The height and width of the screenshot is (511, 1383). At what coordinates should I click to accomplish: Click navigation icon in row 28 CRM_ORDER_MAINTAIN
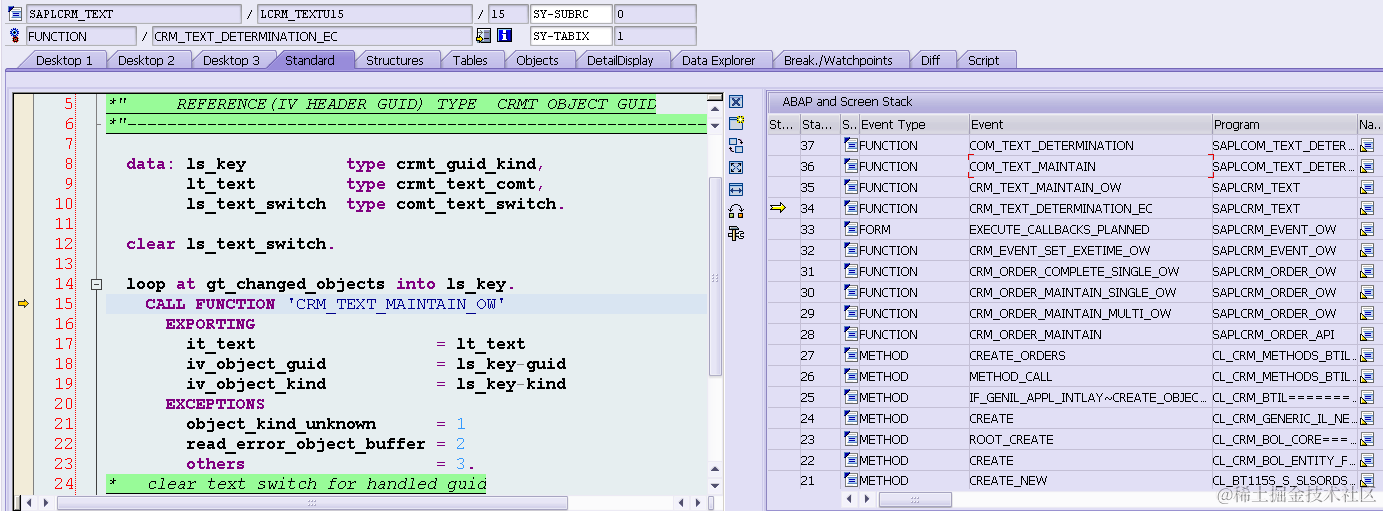[x=1367, y=335]
